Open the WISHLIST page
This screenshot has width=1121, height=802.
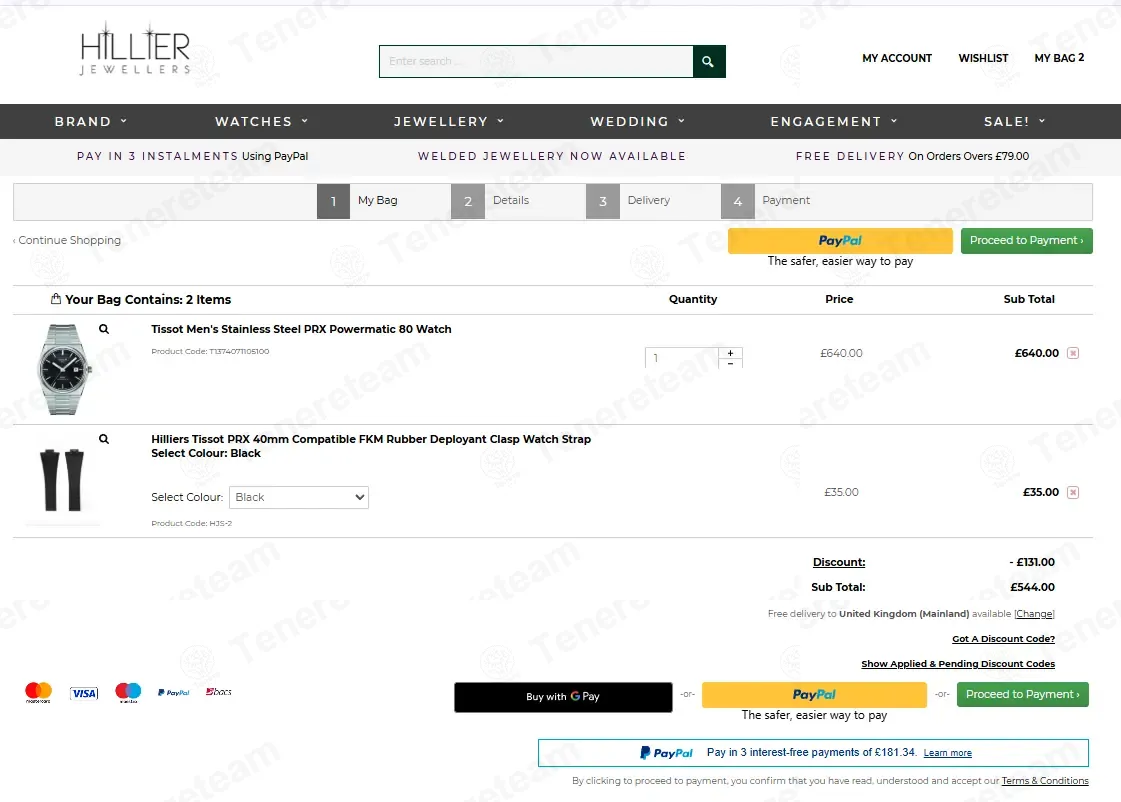pyautogui.click(x=983, y=58)
